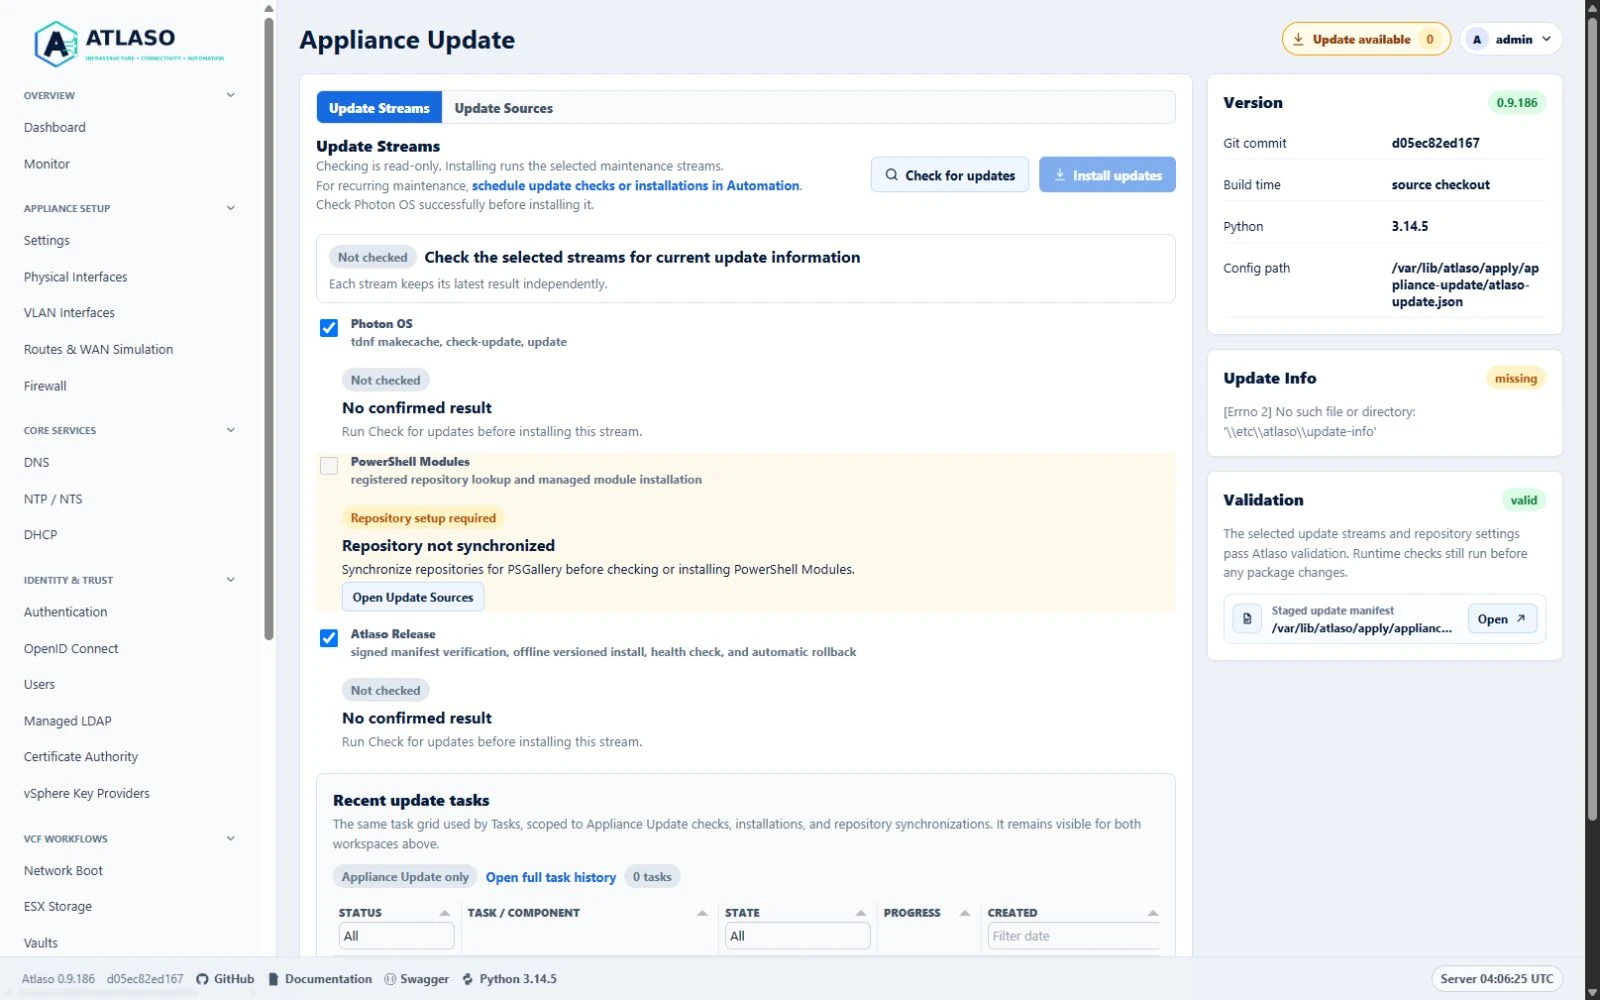Click the Atlaso logo

[129, 44]
